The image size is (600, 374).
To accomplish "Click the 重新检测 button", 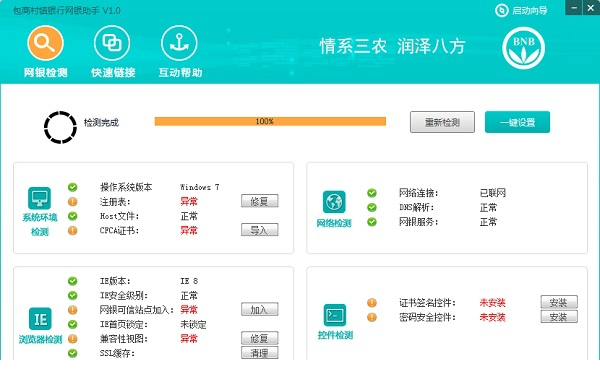I will pos(442,122).
